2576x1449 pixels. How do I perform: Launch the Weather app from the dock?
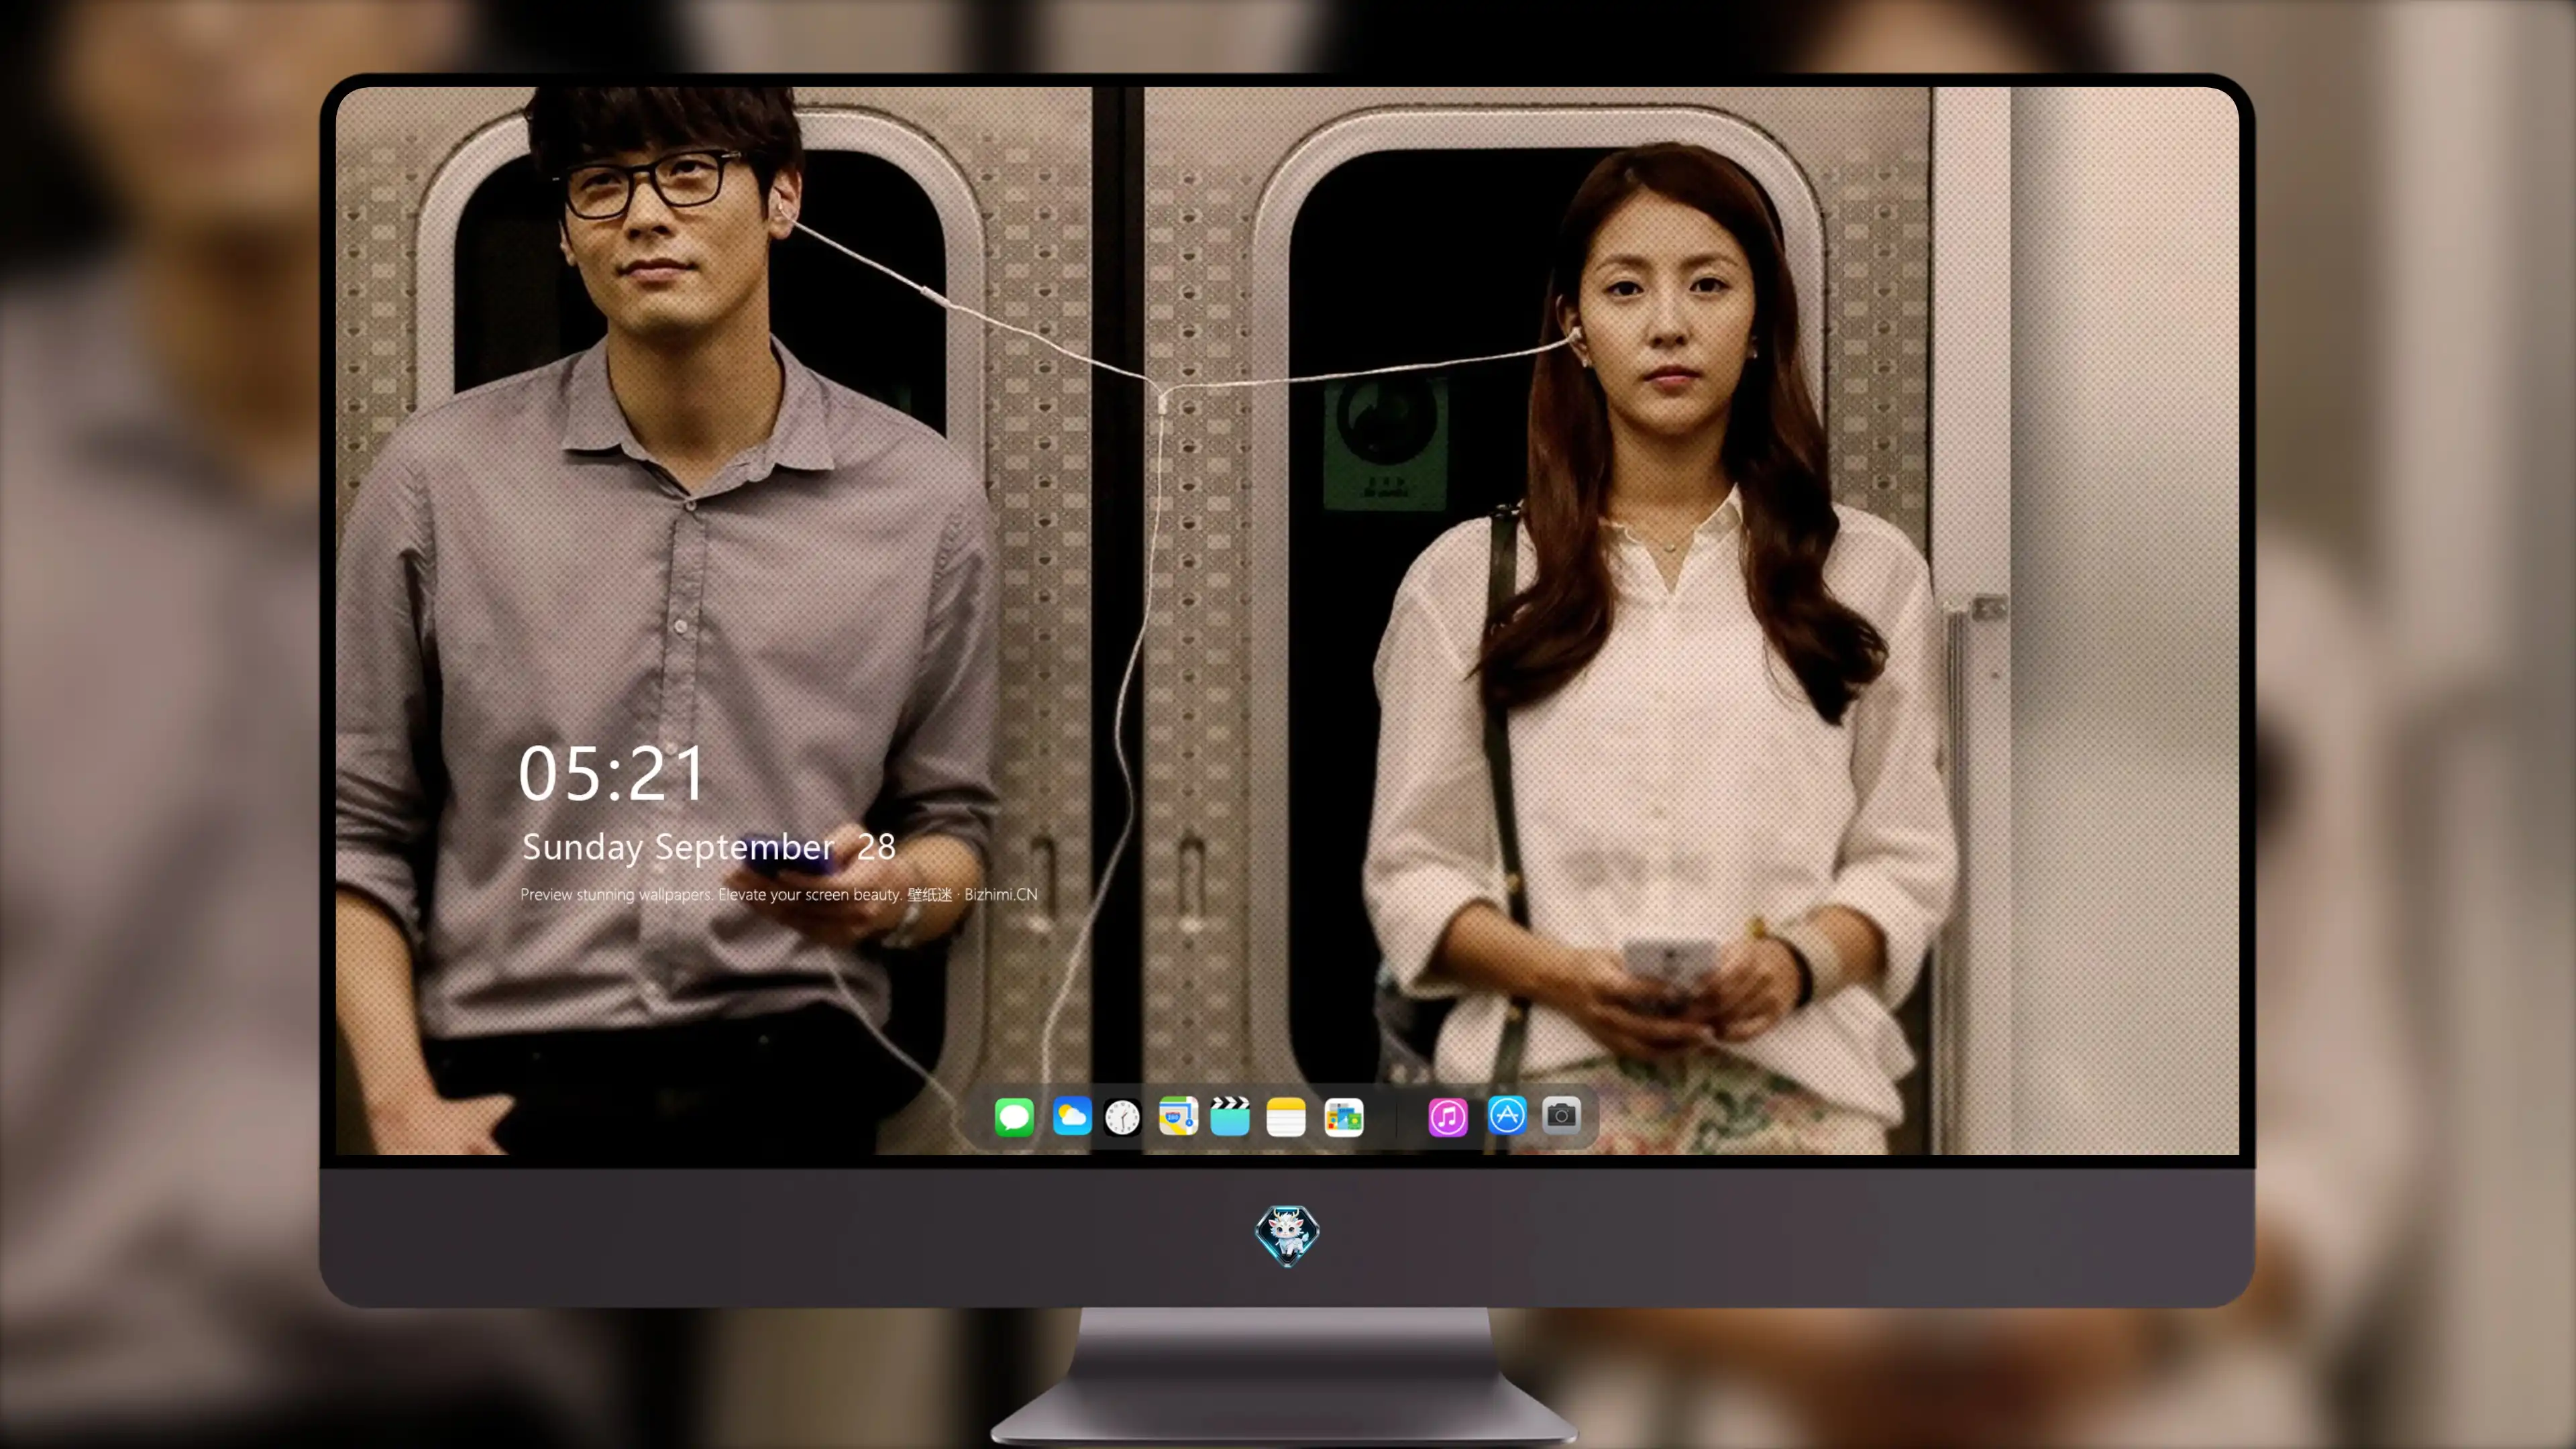1071,1116
